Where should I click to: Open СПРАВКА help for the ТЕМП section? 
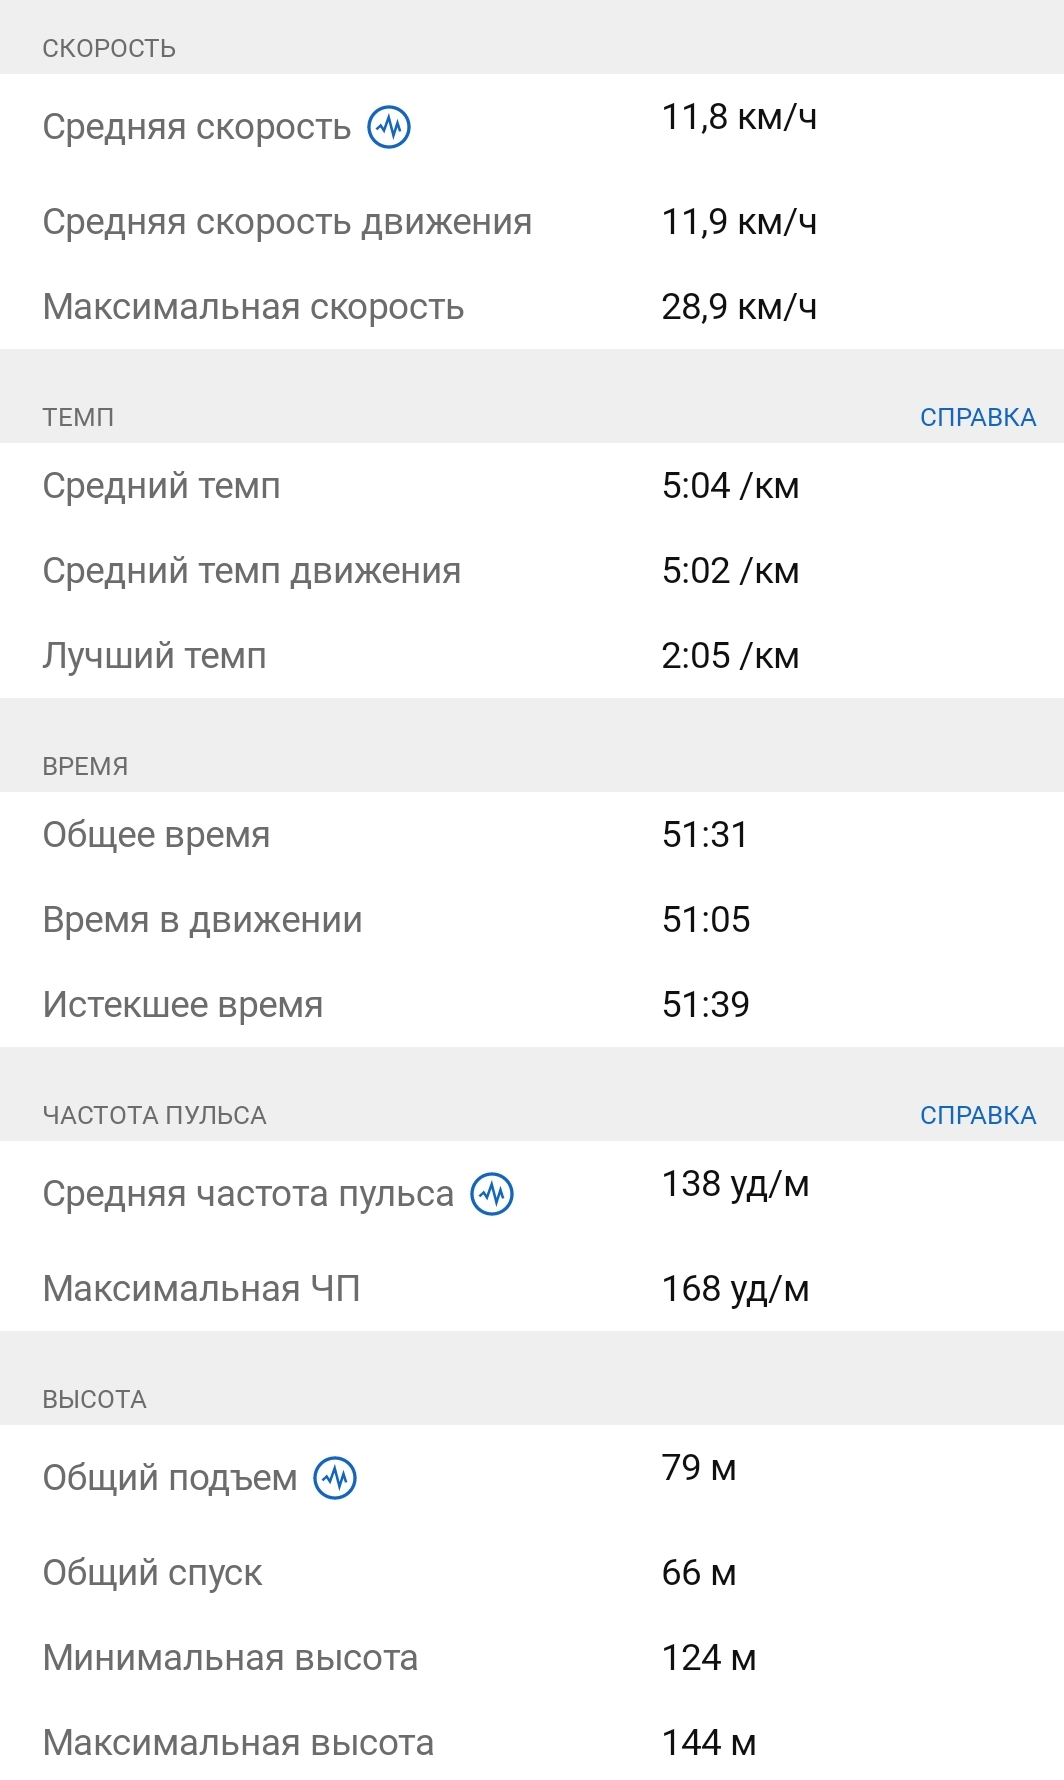[977, 417]
